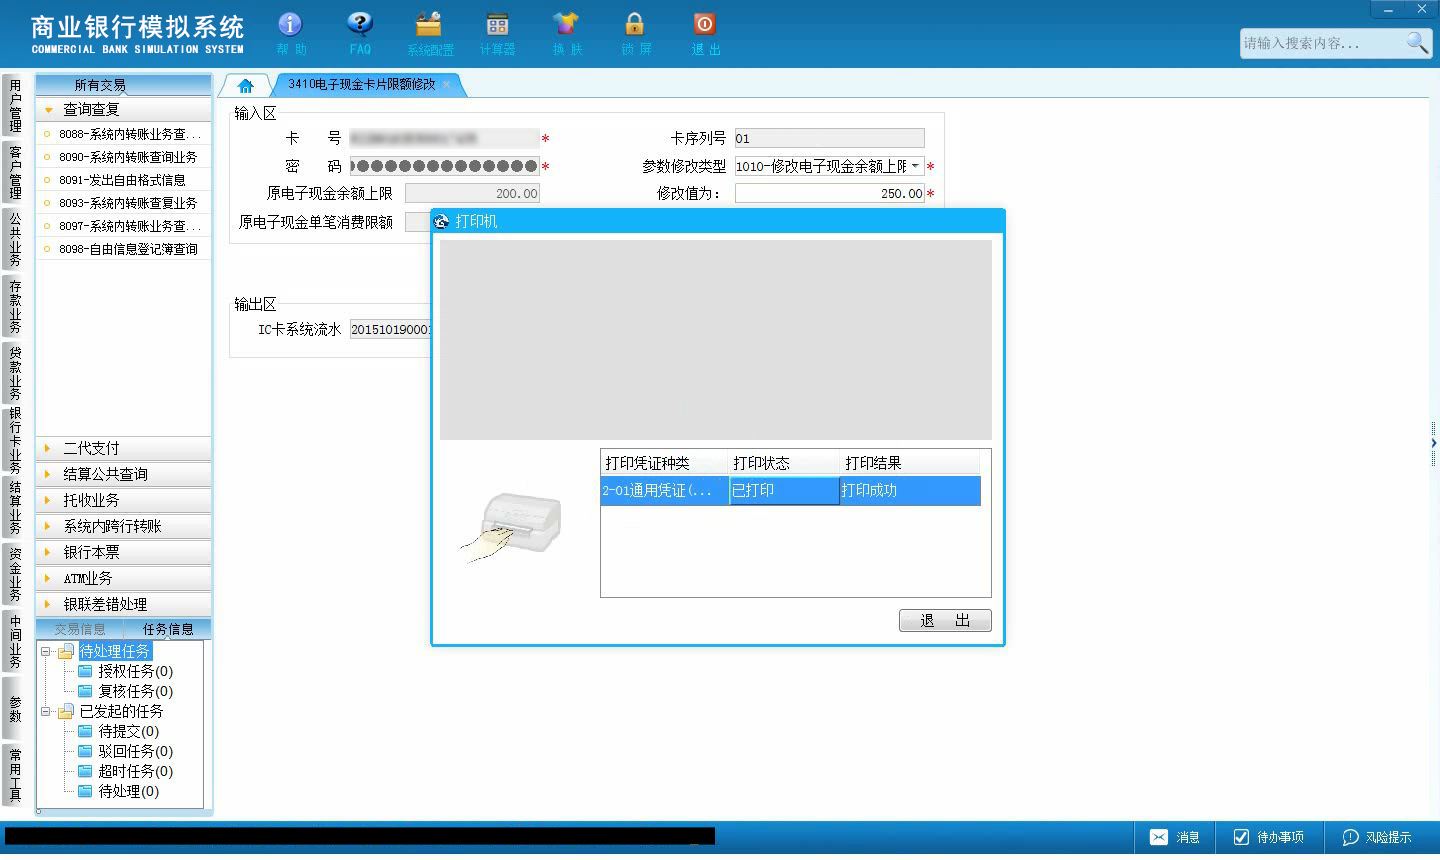The width and height of the screenshot is (1440, 860).
Task: Switch to 结算业务 side tab
Action: click(x=14, y=507)
